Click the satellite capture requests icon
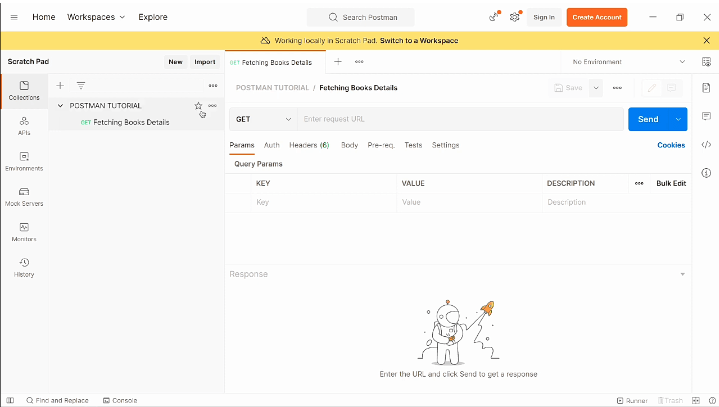Image resolution: width=719 pixels, height=407 pixels. pos(494,17)
